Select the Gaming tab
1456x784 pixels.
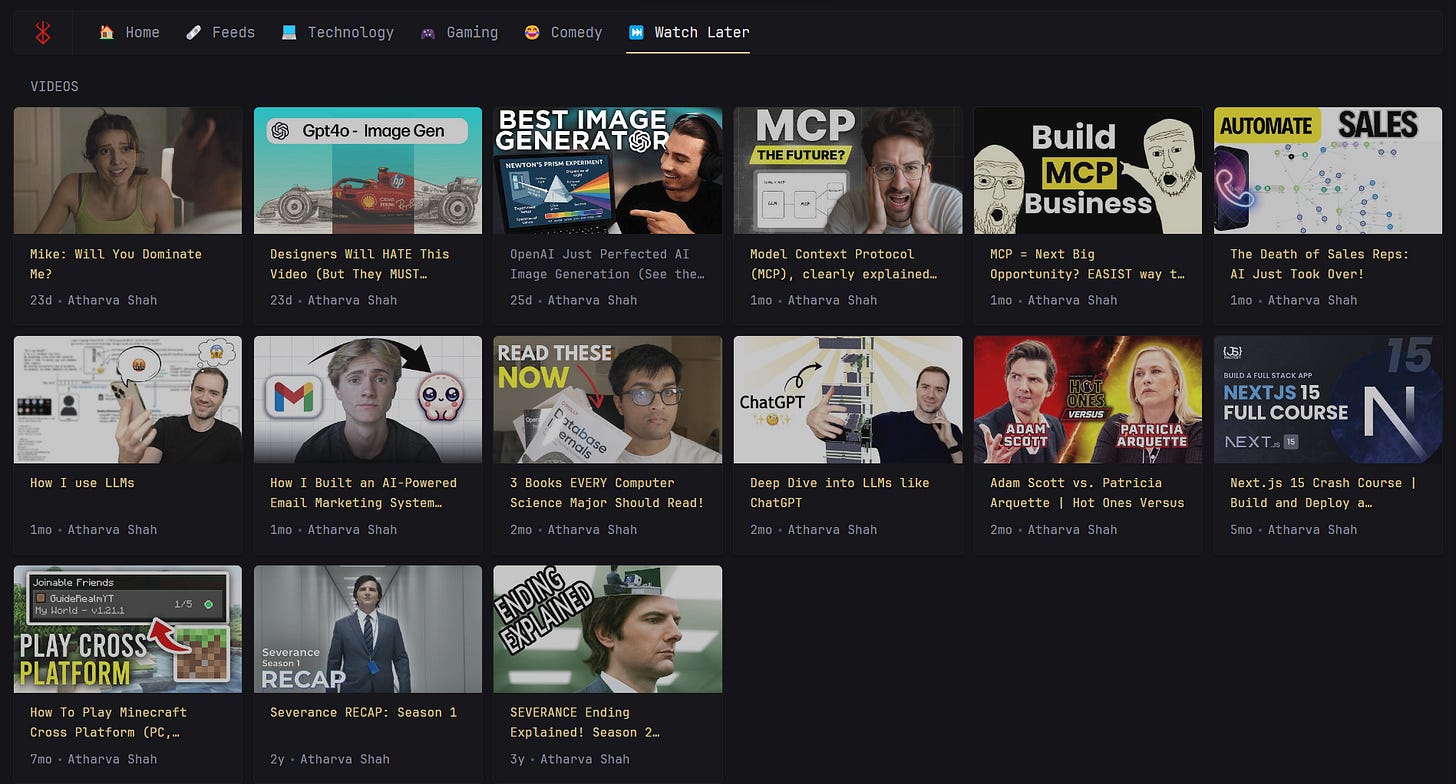458,32
